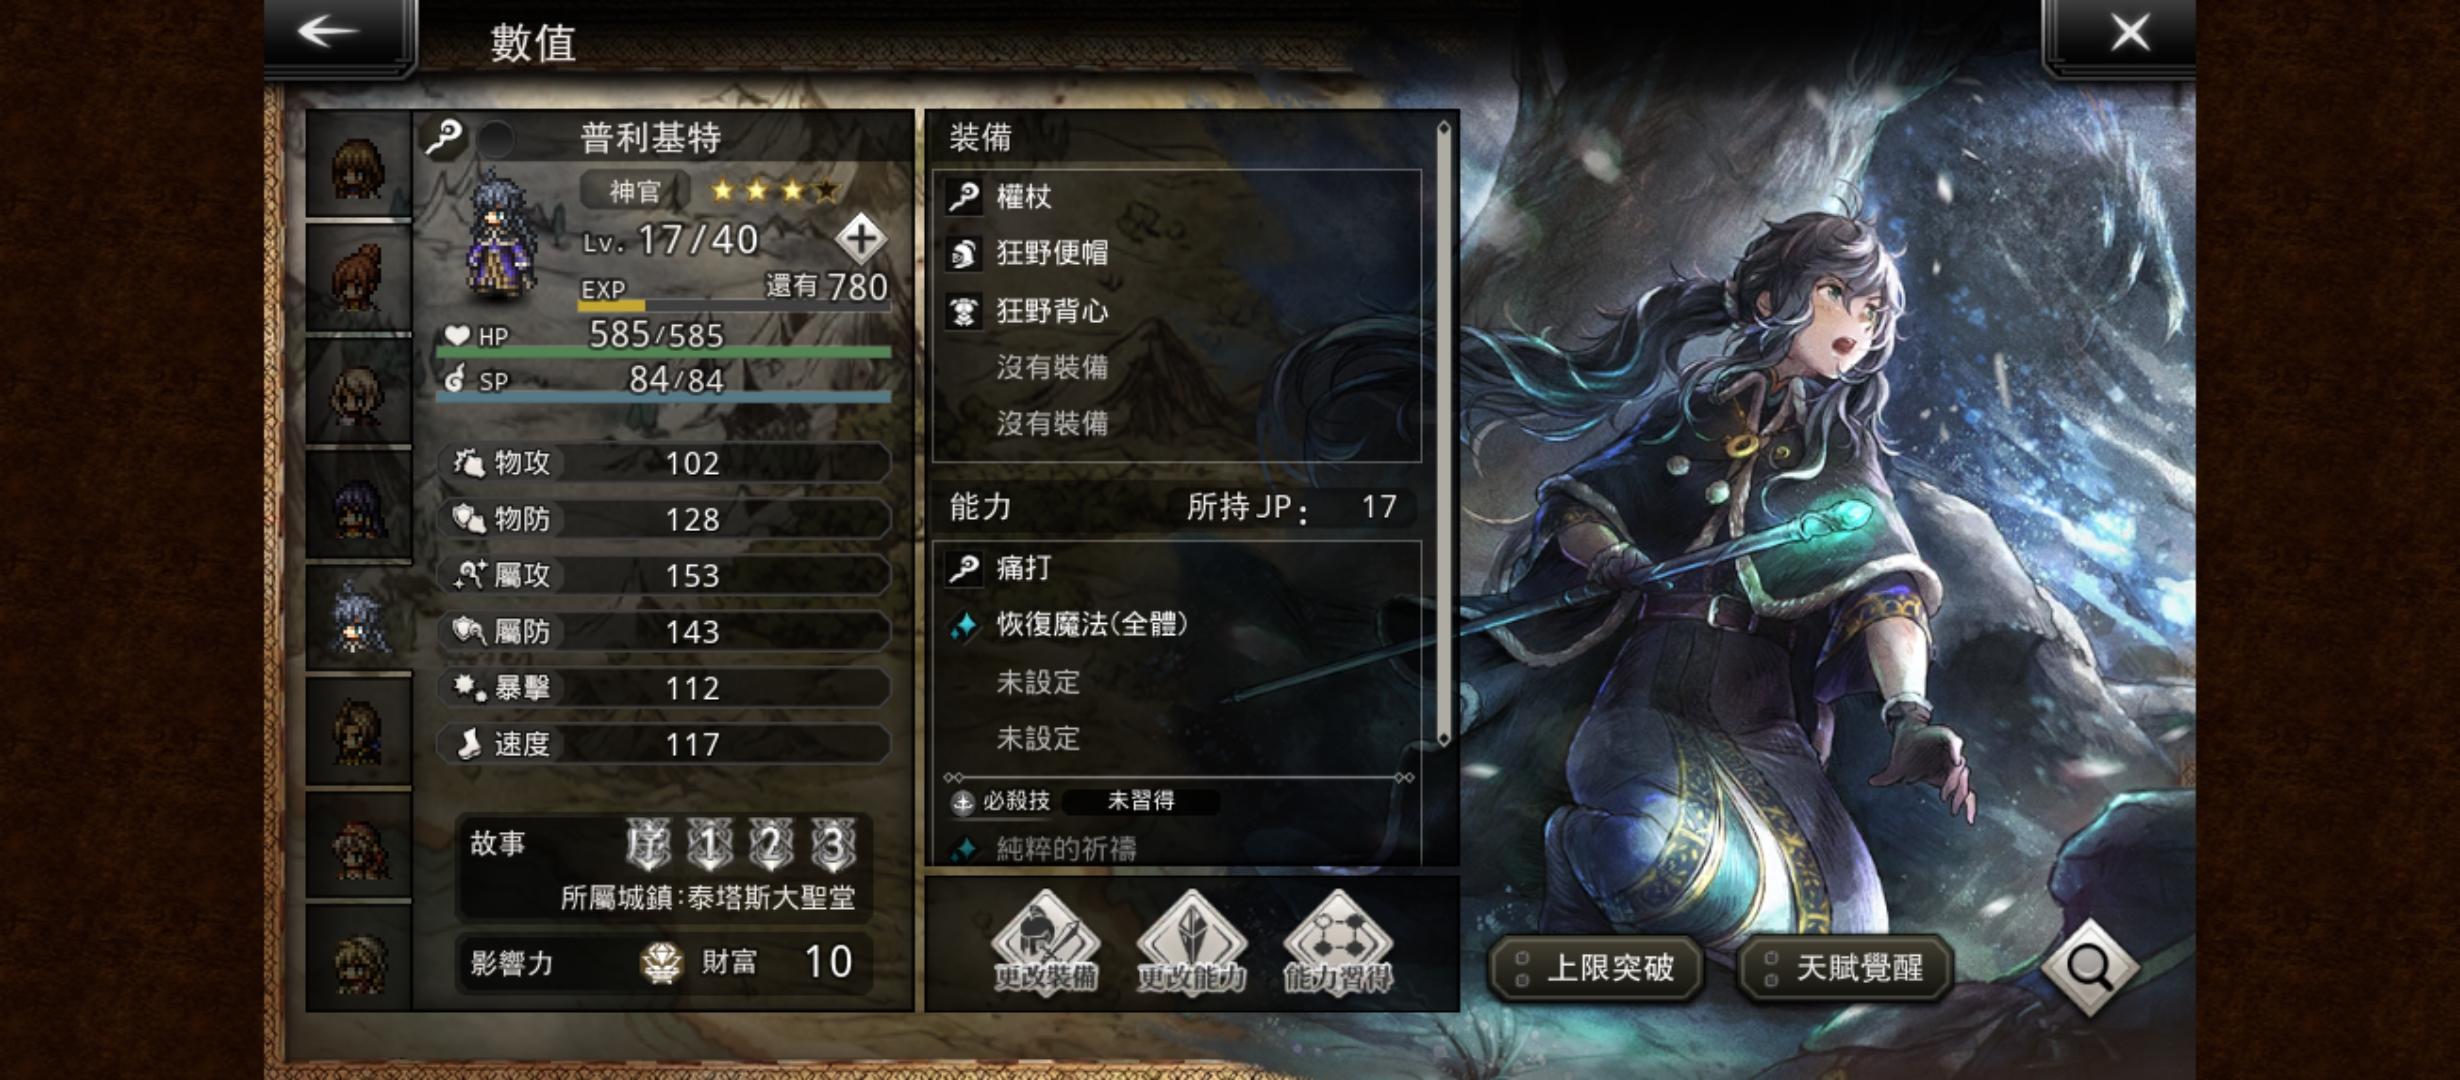Tap the back arrow icon
The image size is (2460, 1080).
[x=328, y=32]
